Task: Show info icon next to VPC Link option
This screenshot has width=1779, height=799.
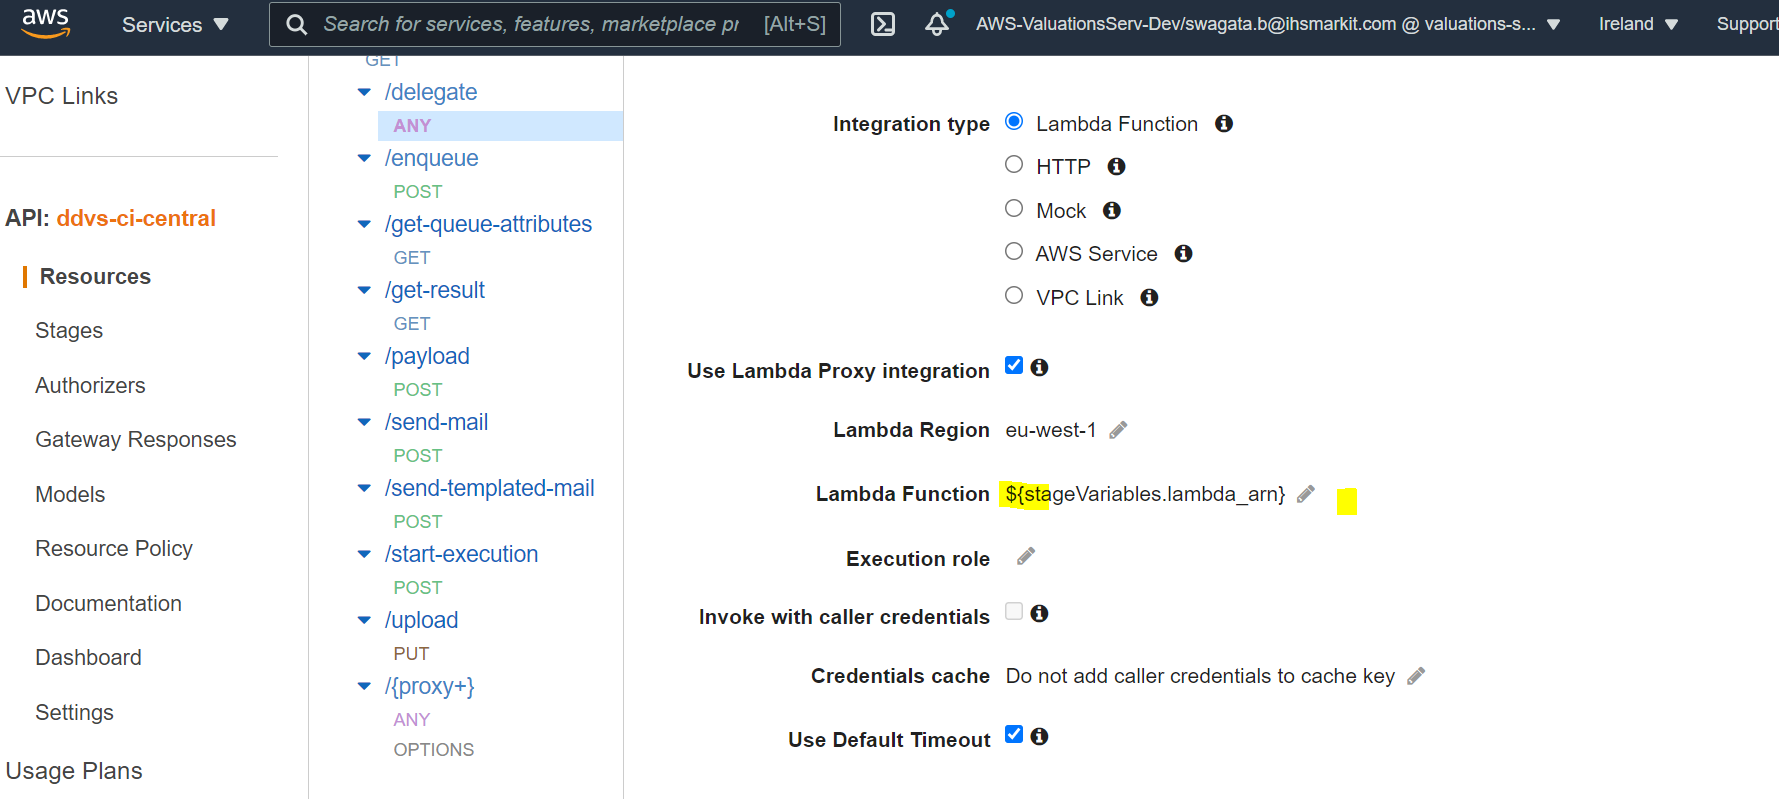Action: [x=1149, y=298]
